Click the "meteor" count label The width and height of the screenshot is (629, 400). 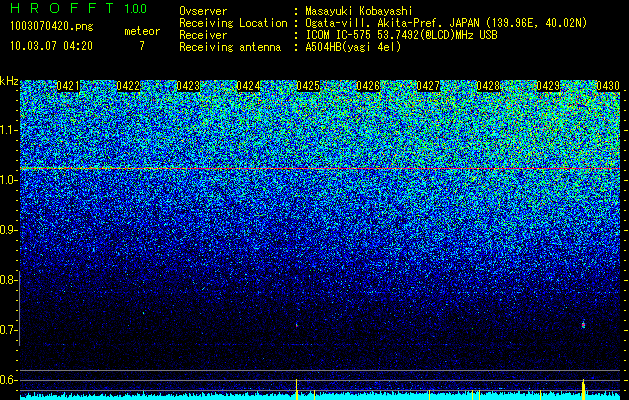pos(142,31)
